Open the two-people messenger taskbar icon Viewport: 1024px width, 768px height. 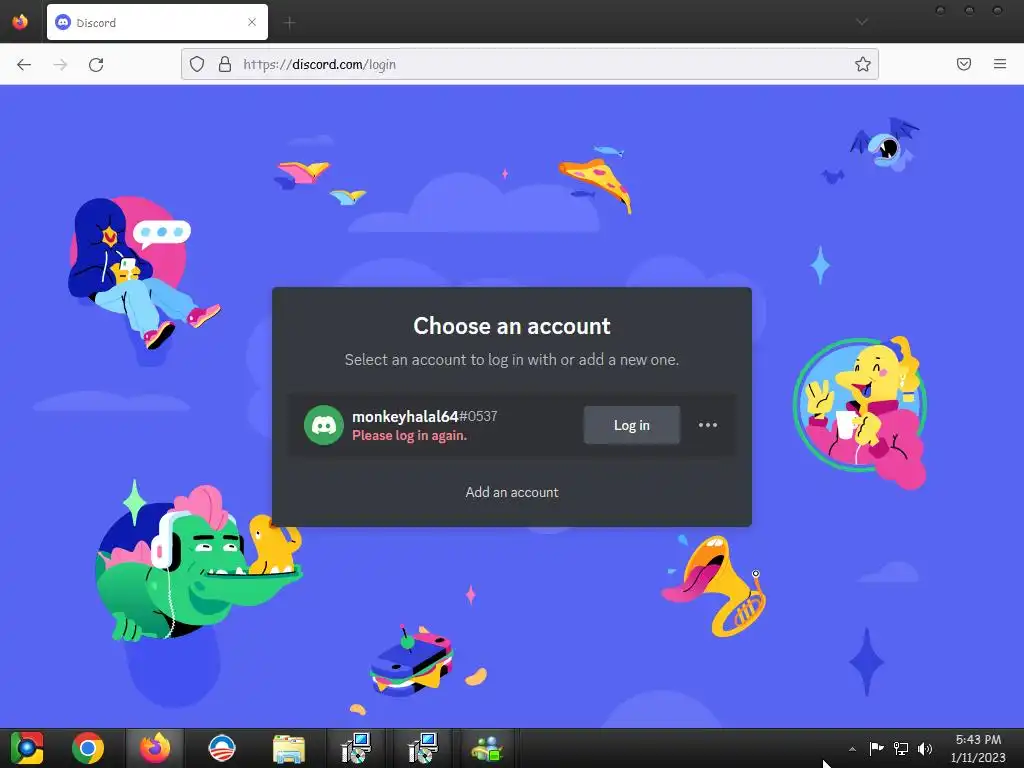point(487,748)
